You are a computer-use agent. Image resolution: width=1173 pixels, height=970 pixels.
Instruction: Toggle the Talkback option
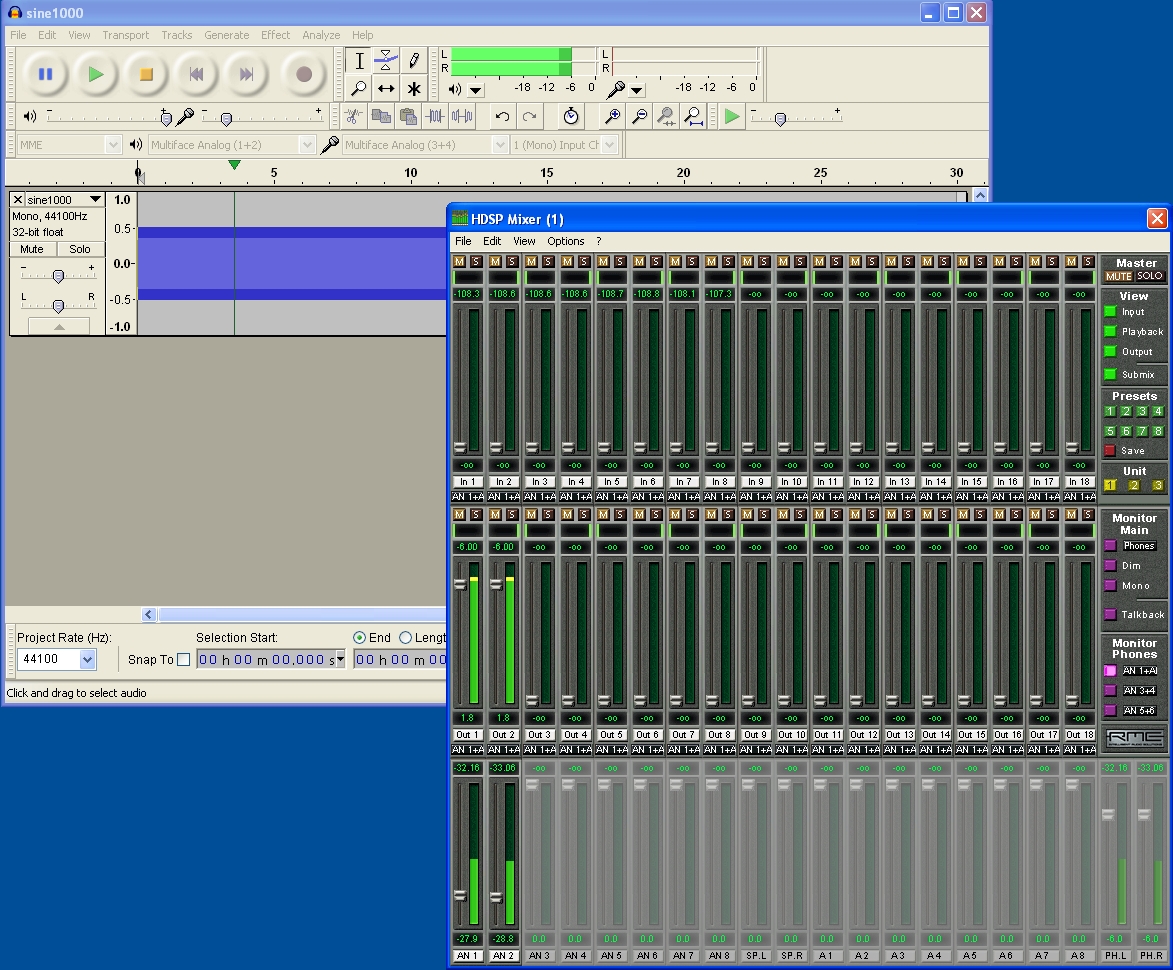coord(1110,615)
